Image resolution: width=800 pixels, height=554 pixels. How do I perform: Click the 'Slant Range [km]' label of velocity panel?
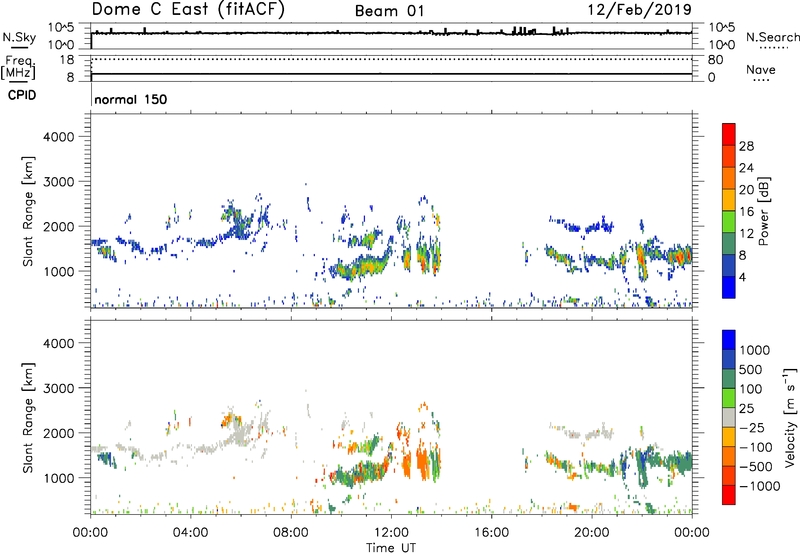28,417
